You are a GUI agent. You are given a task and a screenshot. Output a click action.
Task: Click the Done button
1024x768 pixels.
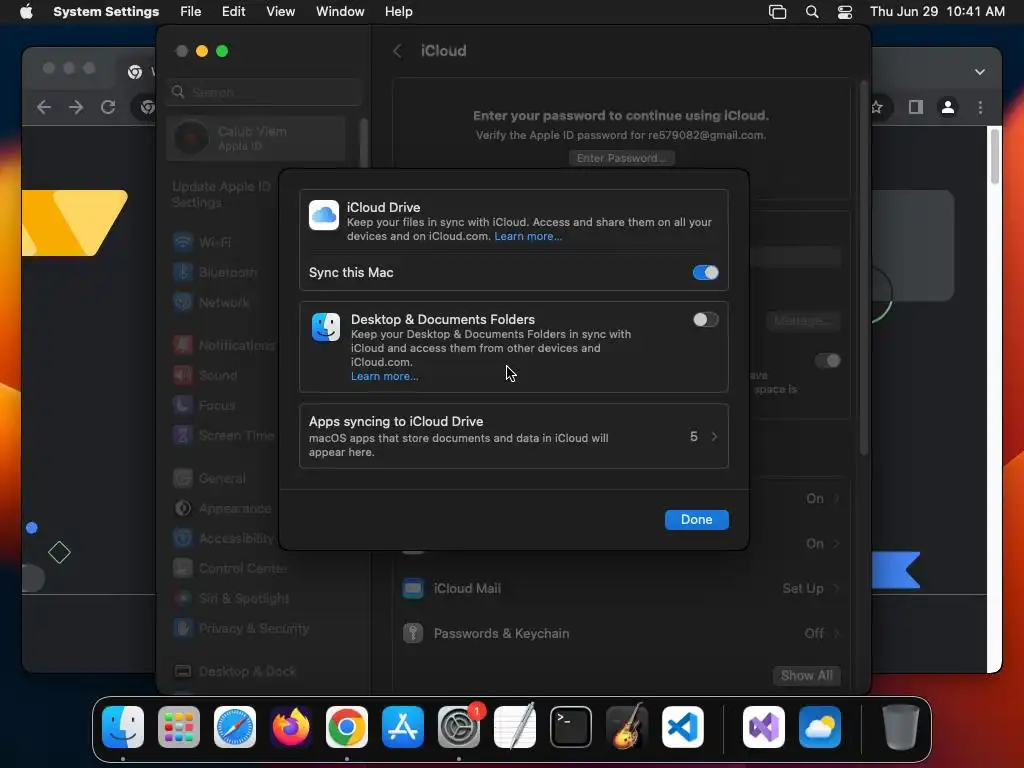click(x=696, y=519)
